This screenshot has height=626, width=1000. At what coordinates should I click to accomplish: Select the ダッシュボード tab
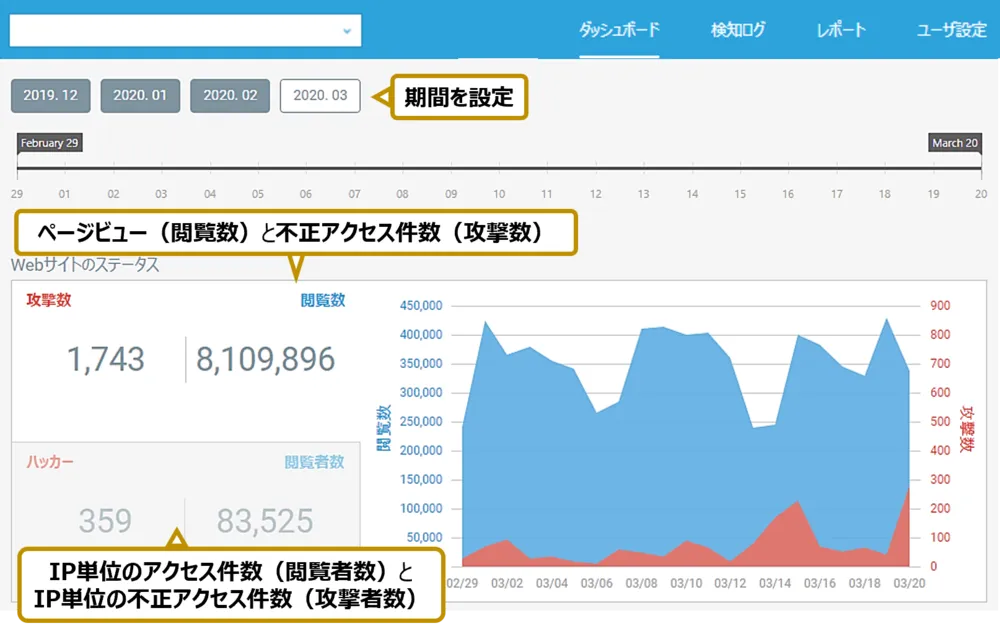pyautogui.click(x=618, y=29)
